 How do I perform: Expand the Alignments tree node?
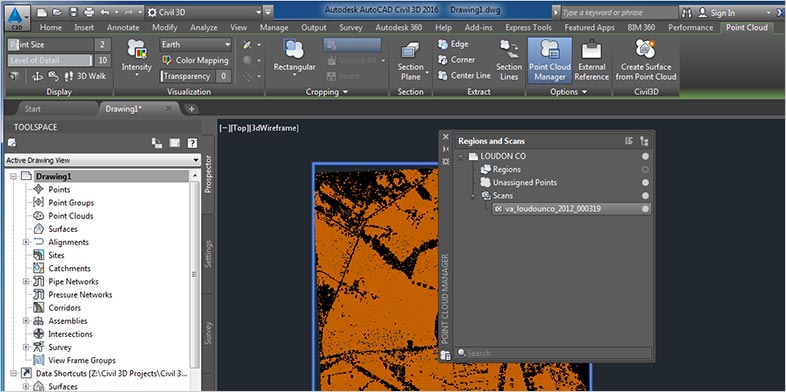[26, 242]
